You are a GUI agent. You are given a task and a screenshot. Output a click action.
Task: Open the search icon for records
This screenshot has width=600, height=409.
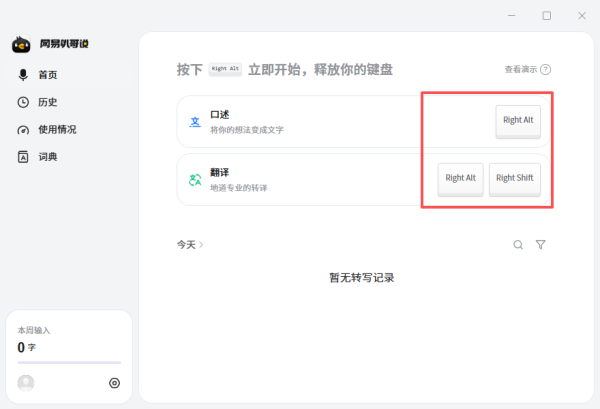click(518, 245)
